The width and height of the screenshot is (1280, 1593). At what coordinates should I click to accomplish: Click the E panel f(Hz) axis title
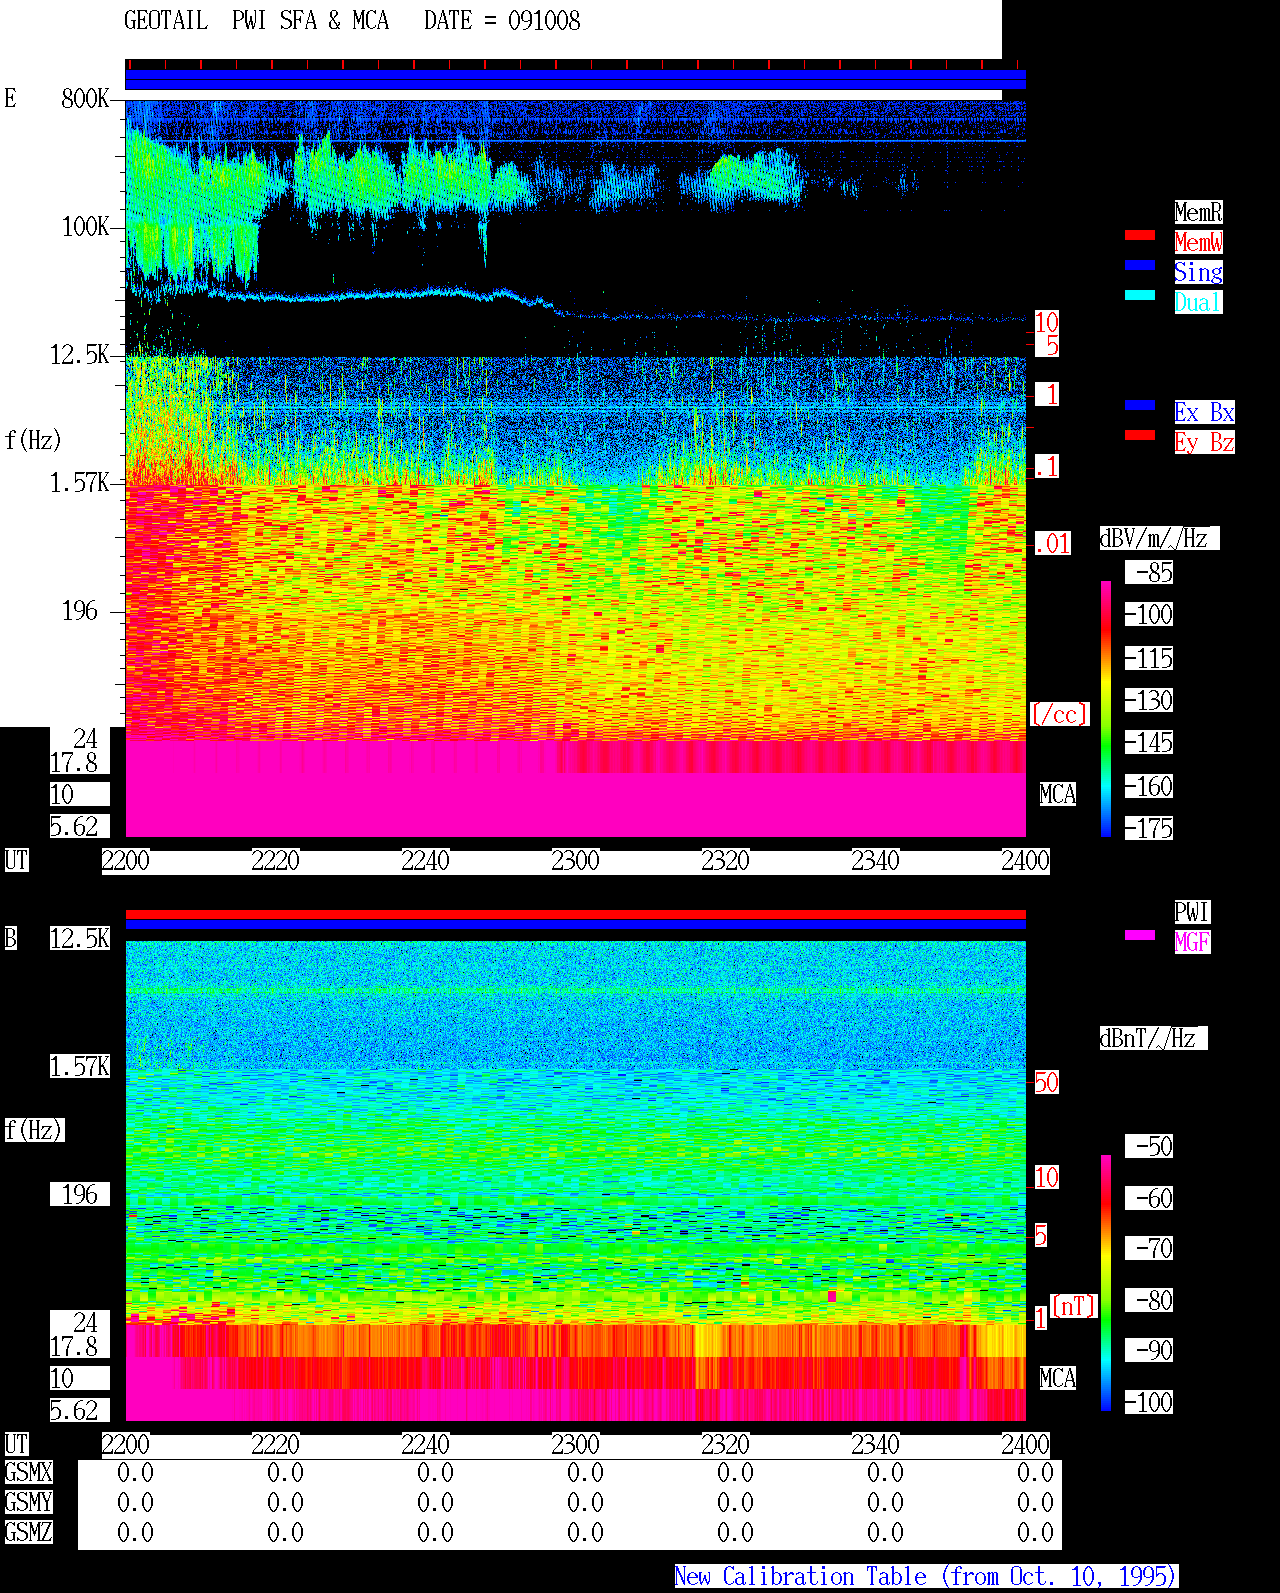point(33,440)
